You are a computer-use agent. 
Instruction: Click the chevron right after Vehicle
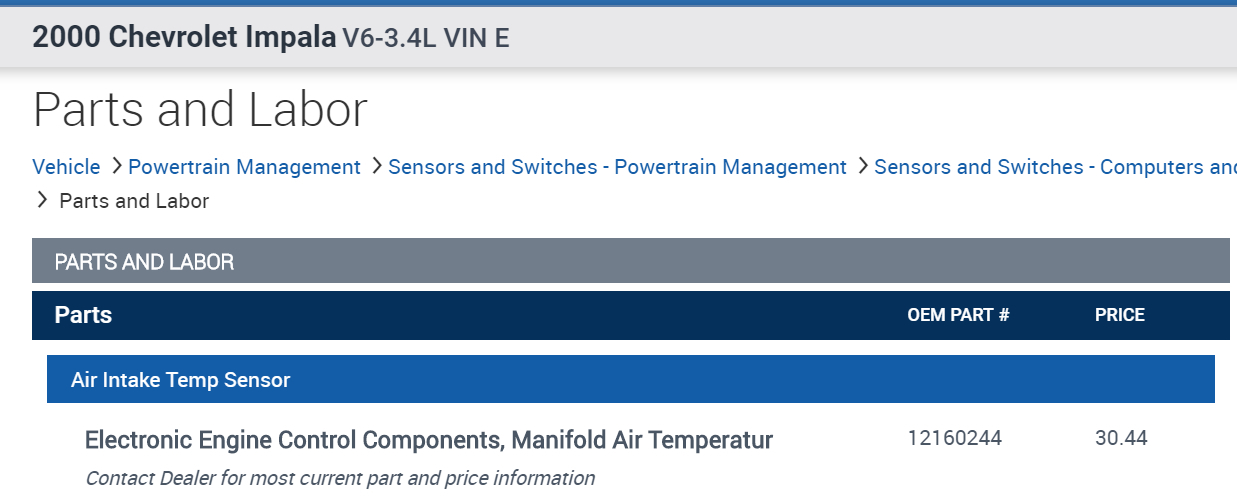coord(116,166)
